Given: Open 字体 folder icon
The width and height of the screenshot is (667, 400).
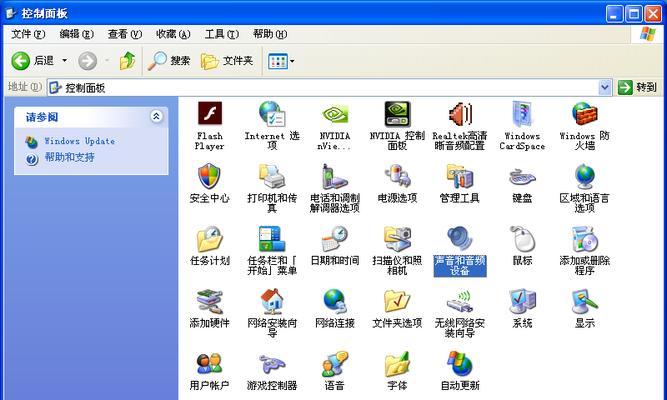Looking at the screenshot, I should pyautogui.click(x=397, y=364).
